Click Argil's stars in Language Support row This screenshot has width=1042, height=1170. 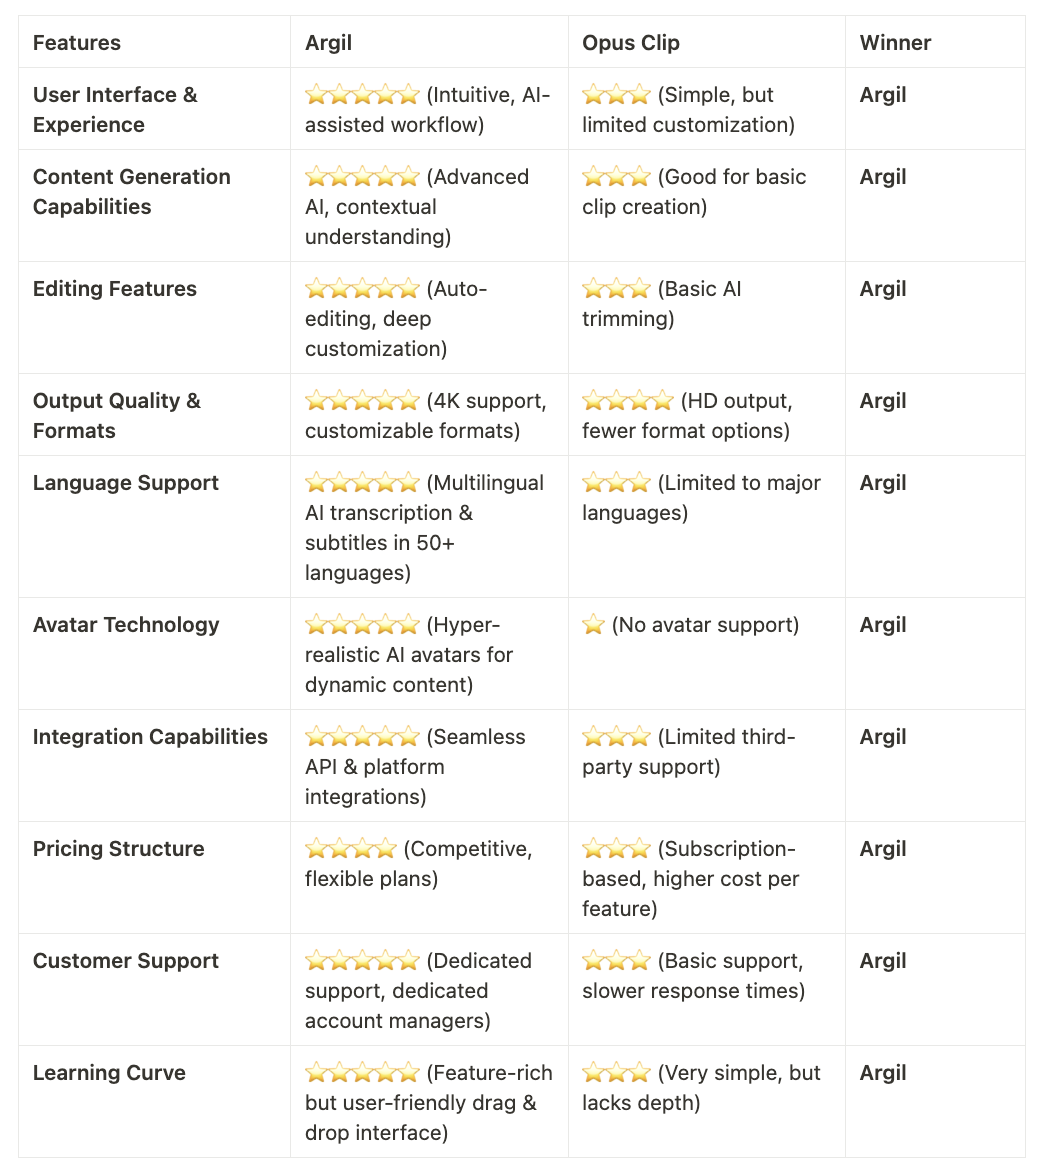362,483
